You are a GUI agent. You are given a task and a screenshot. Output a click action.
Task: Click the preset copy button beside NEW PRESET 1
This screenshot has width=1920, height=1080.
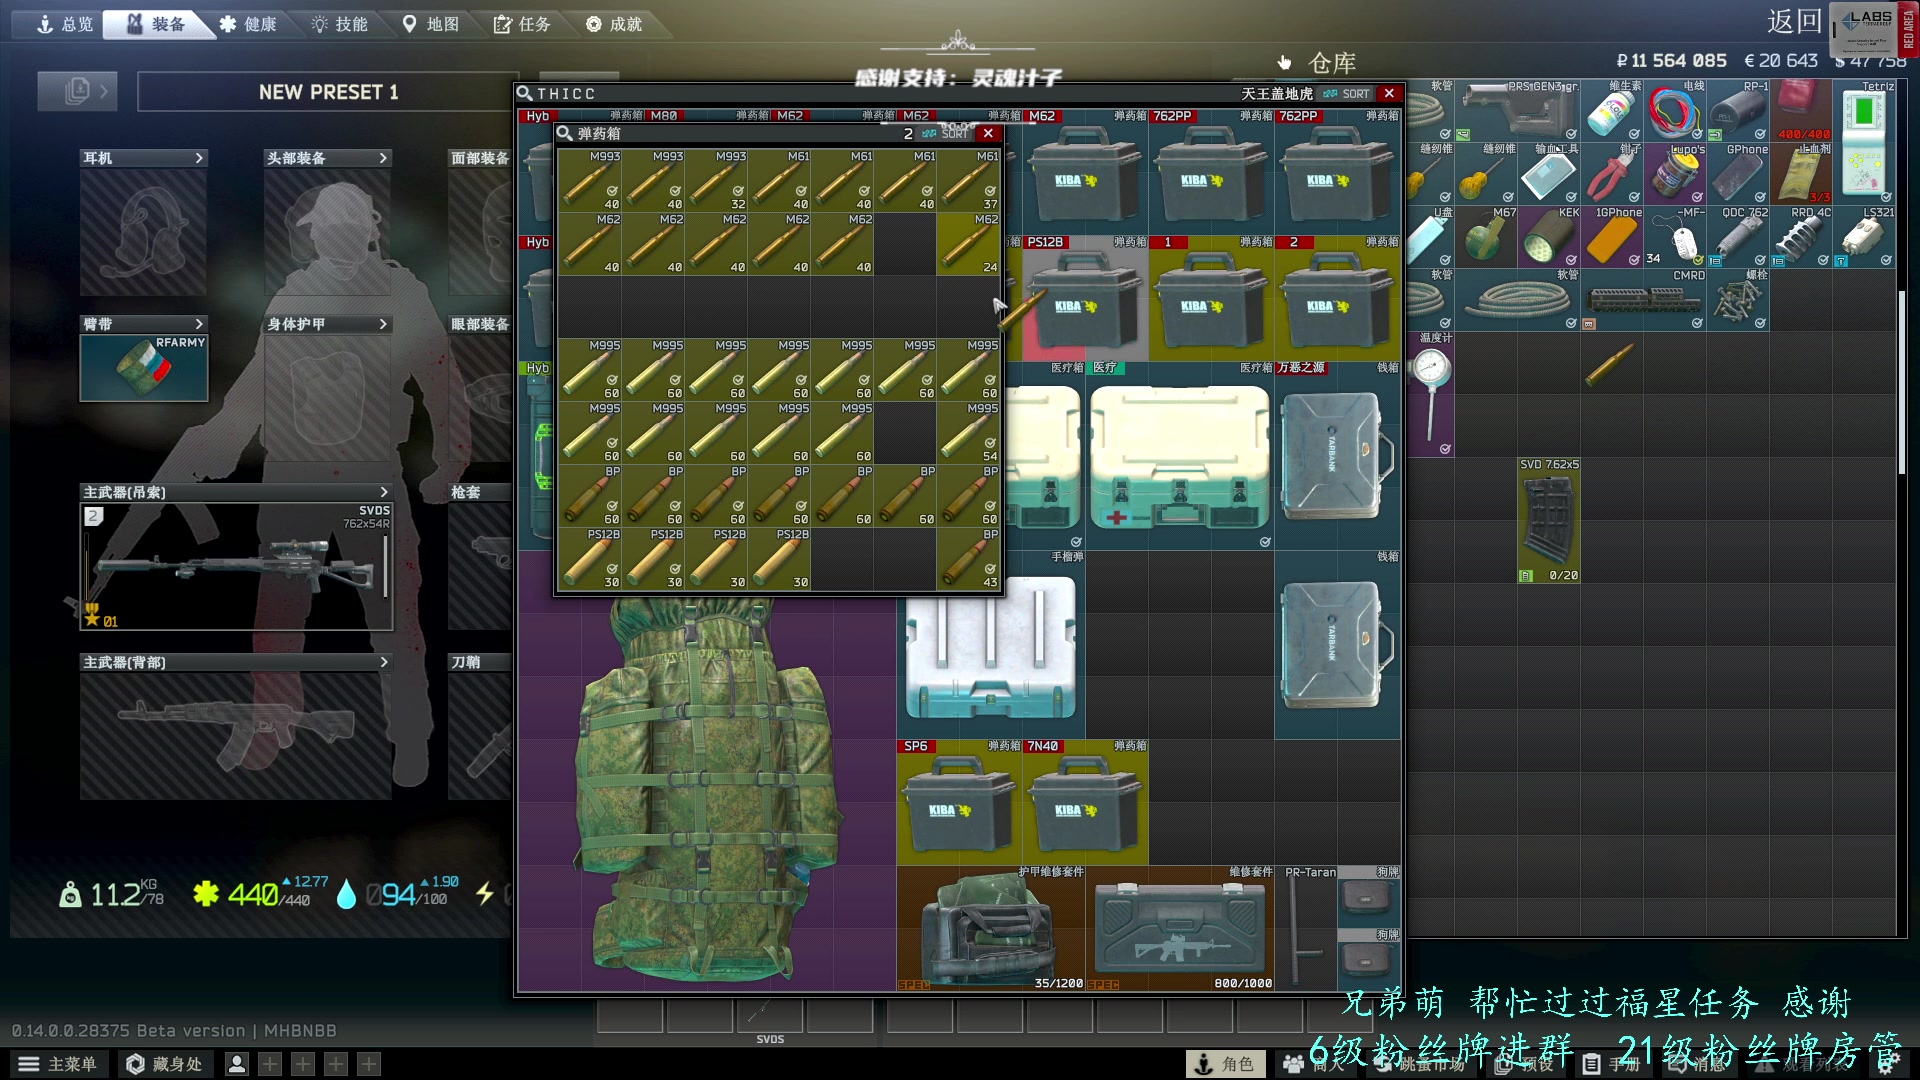click(77, 91)
